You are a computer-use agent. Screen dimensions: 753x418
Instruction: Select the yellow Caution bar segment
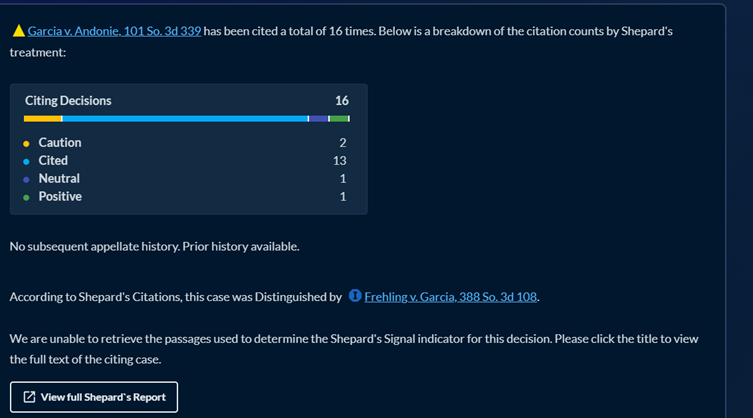click(43, 119)
